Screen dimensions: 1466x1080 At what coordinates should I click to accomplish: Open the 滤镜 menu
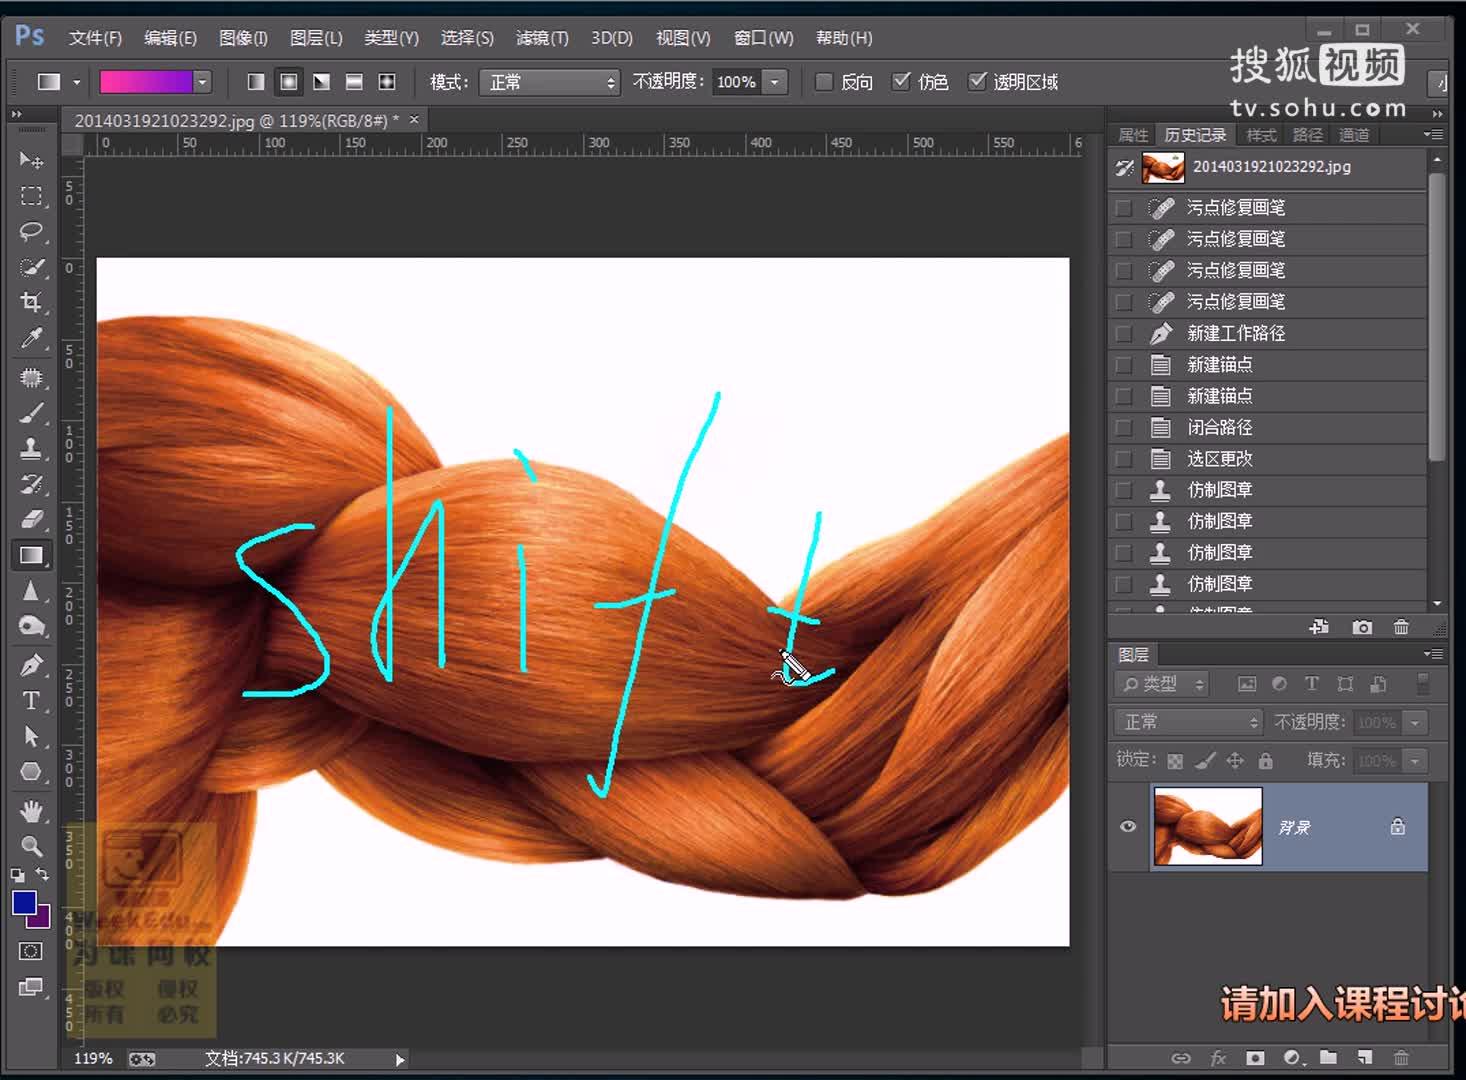pos(541,37)
